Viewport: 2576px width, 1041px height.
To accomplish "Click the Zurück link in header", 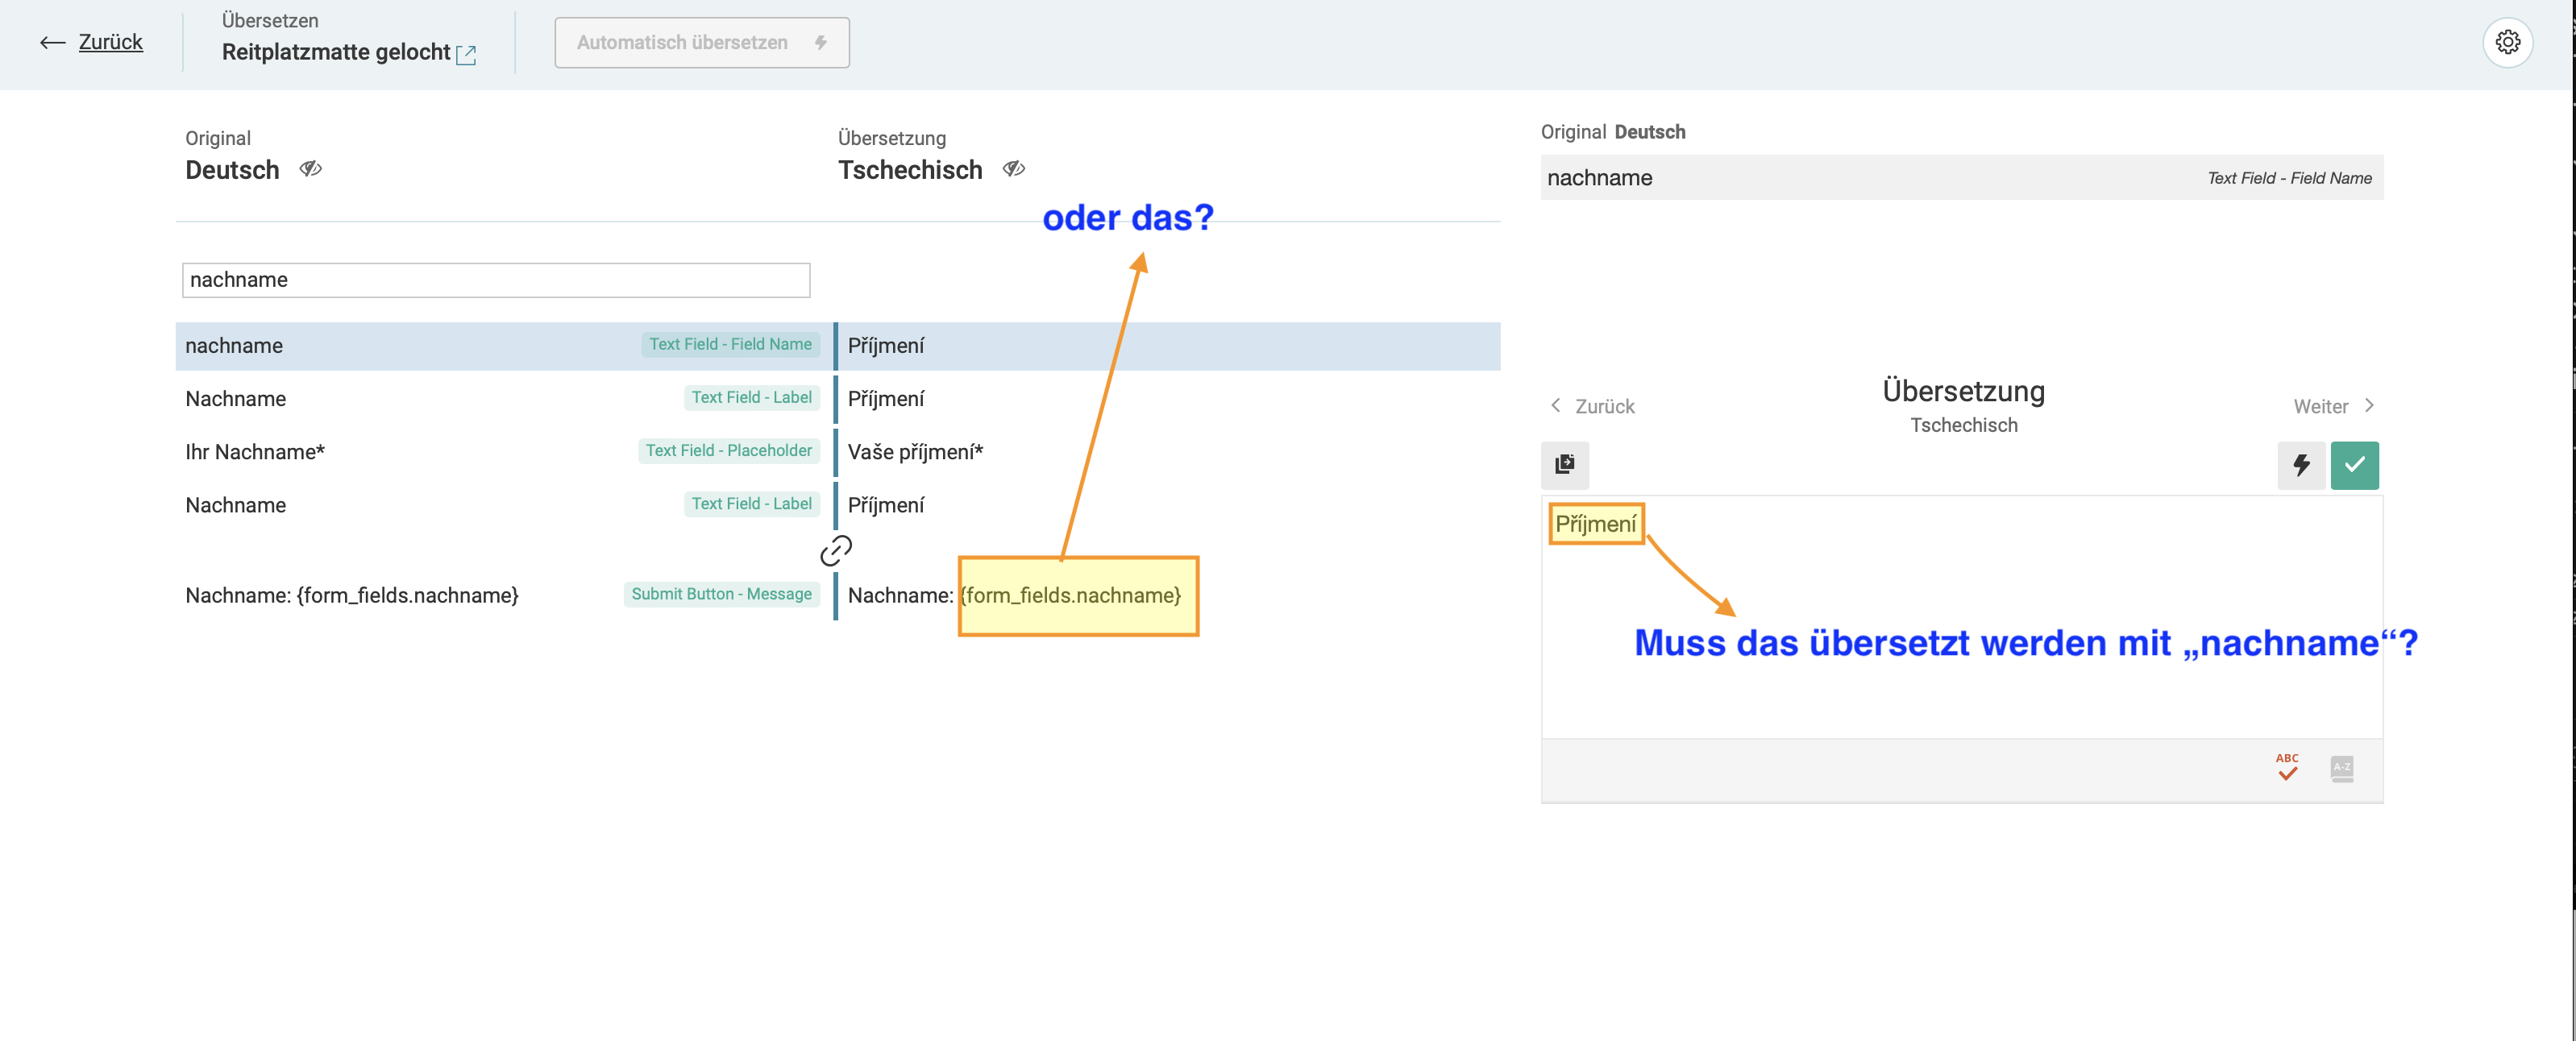I will click(110, 42).
